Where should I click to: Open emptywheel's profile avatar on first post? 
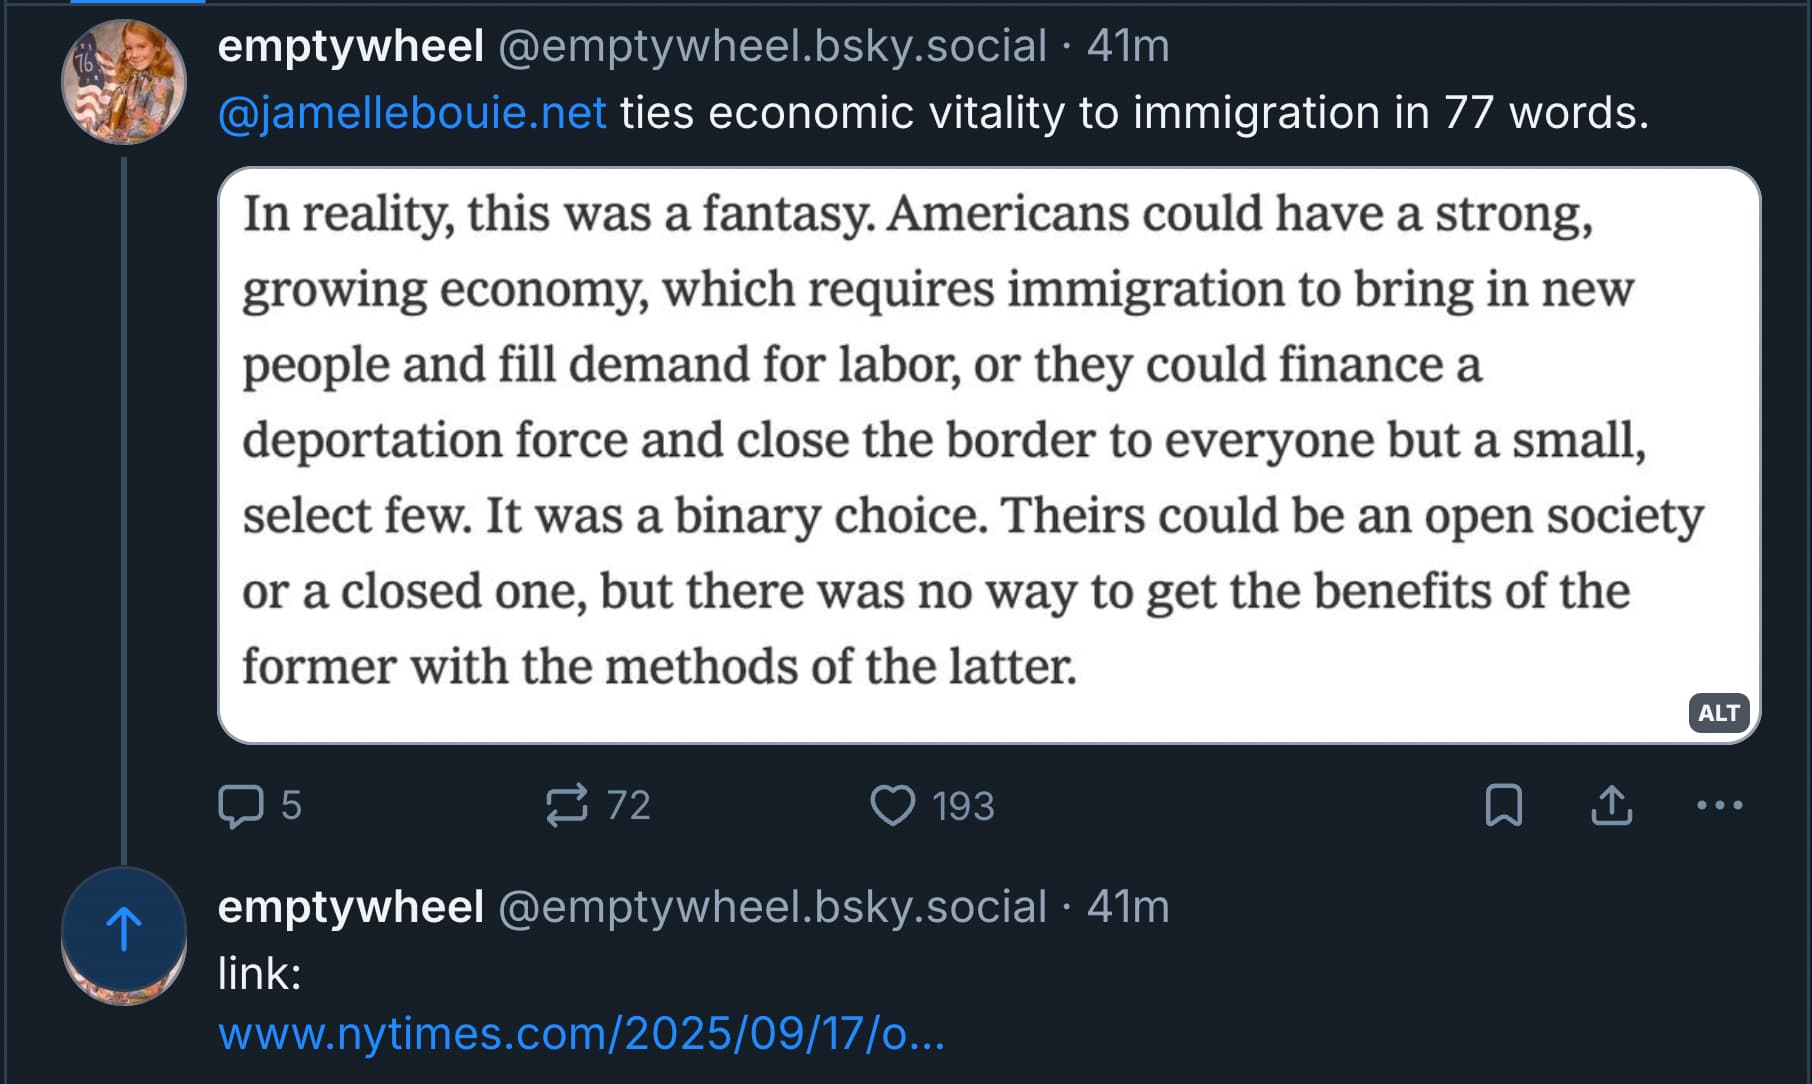[x=124, y=82]
